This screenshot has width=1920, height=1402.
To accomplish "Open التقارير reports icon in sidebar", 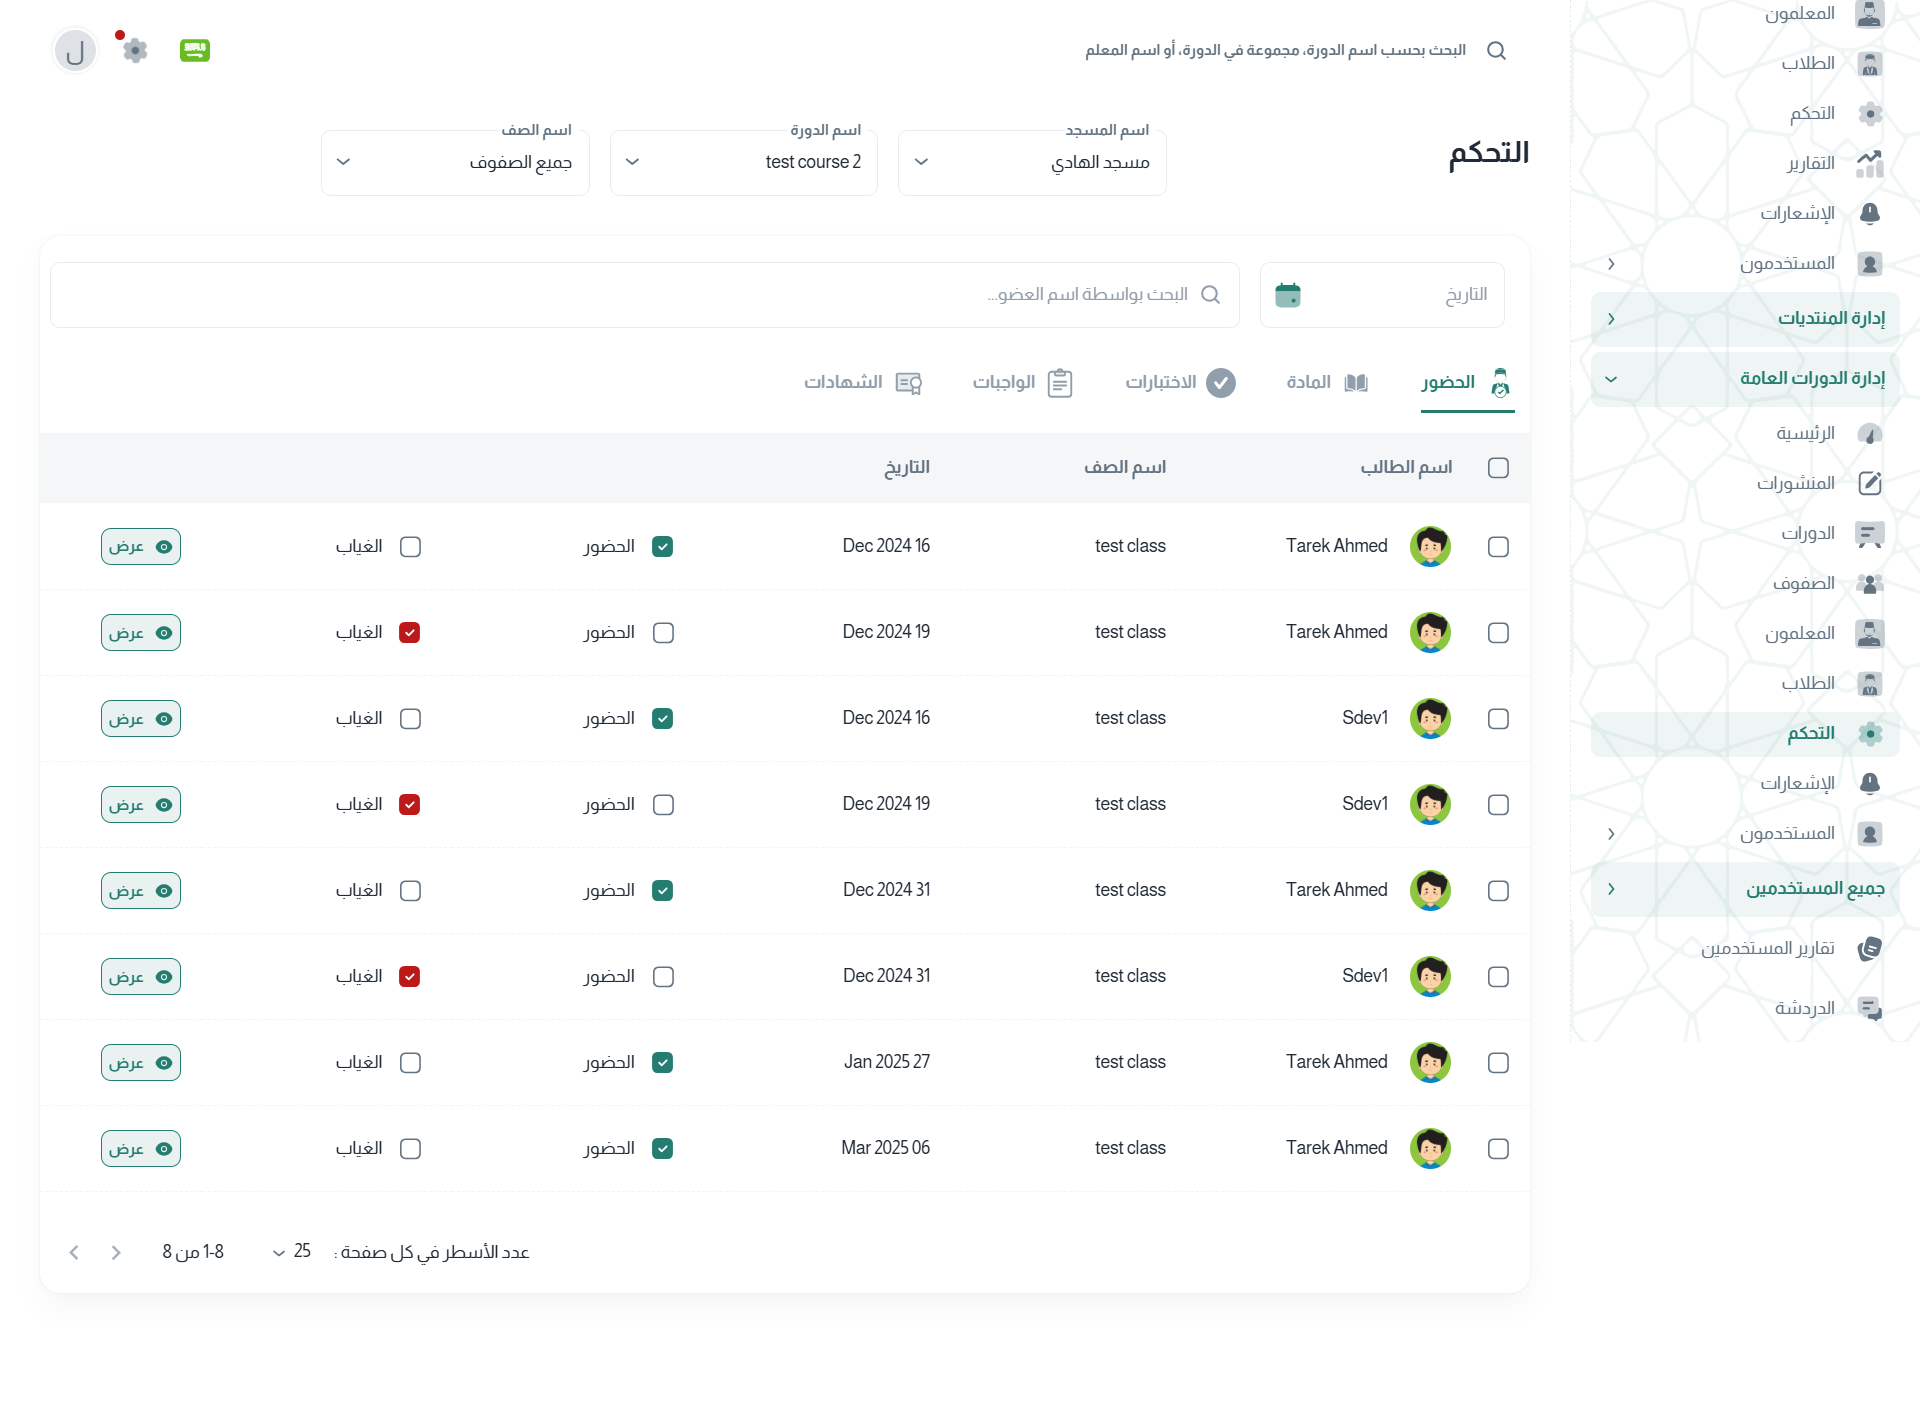I will [x=1869, y=163].
